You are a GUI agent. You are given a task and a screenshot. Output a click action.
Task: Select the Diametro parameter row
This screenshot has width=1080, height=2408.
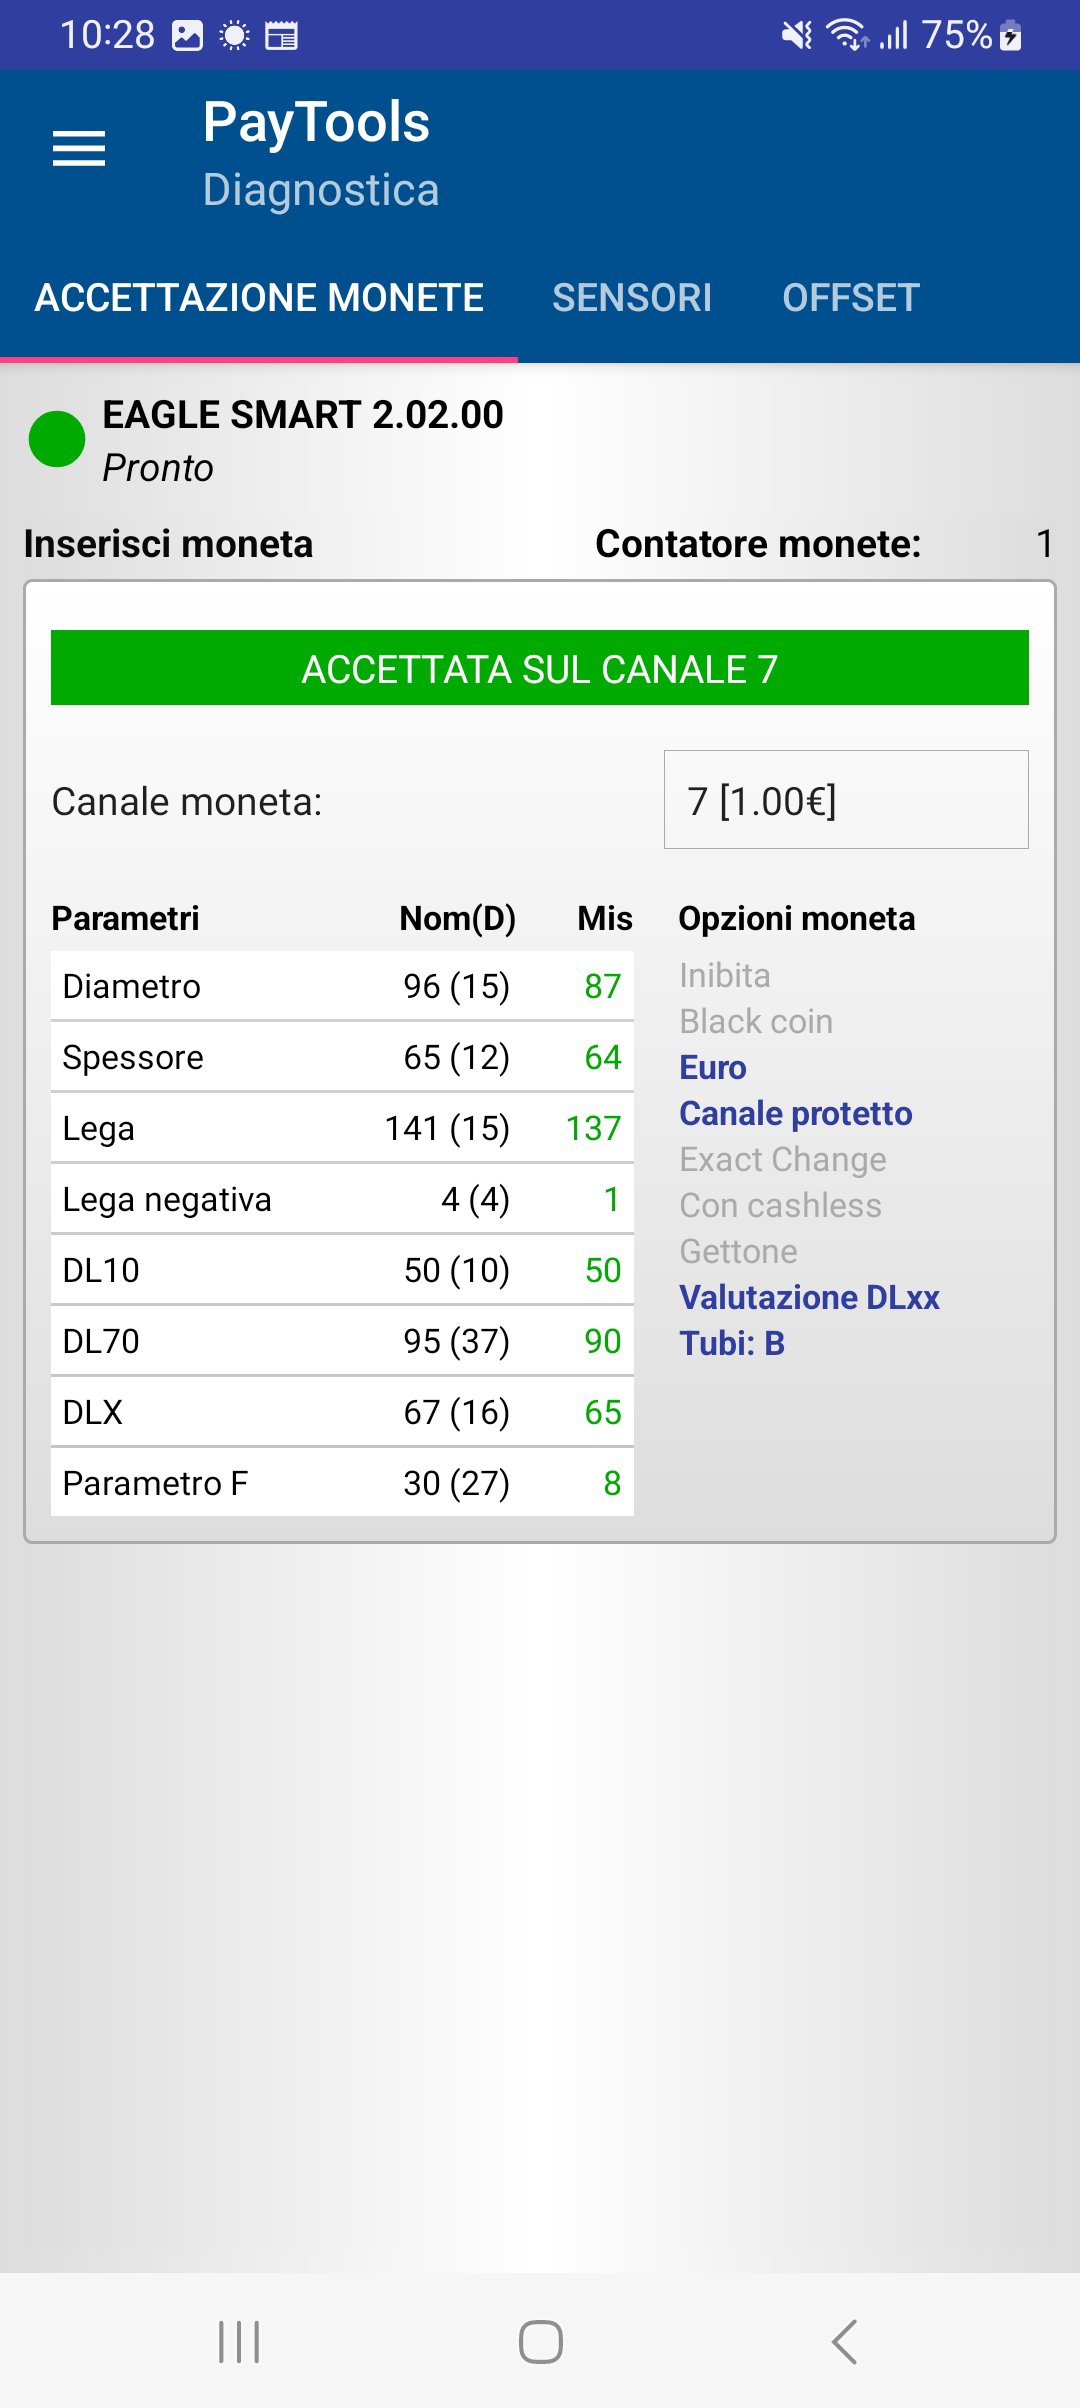(x=342, y=986)
